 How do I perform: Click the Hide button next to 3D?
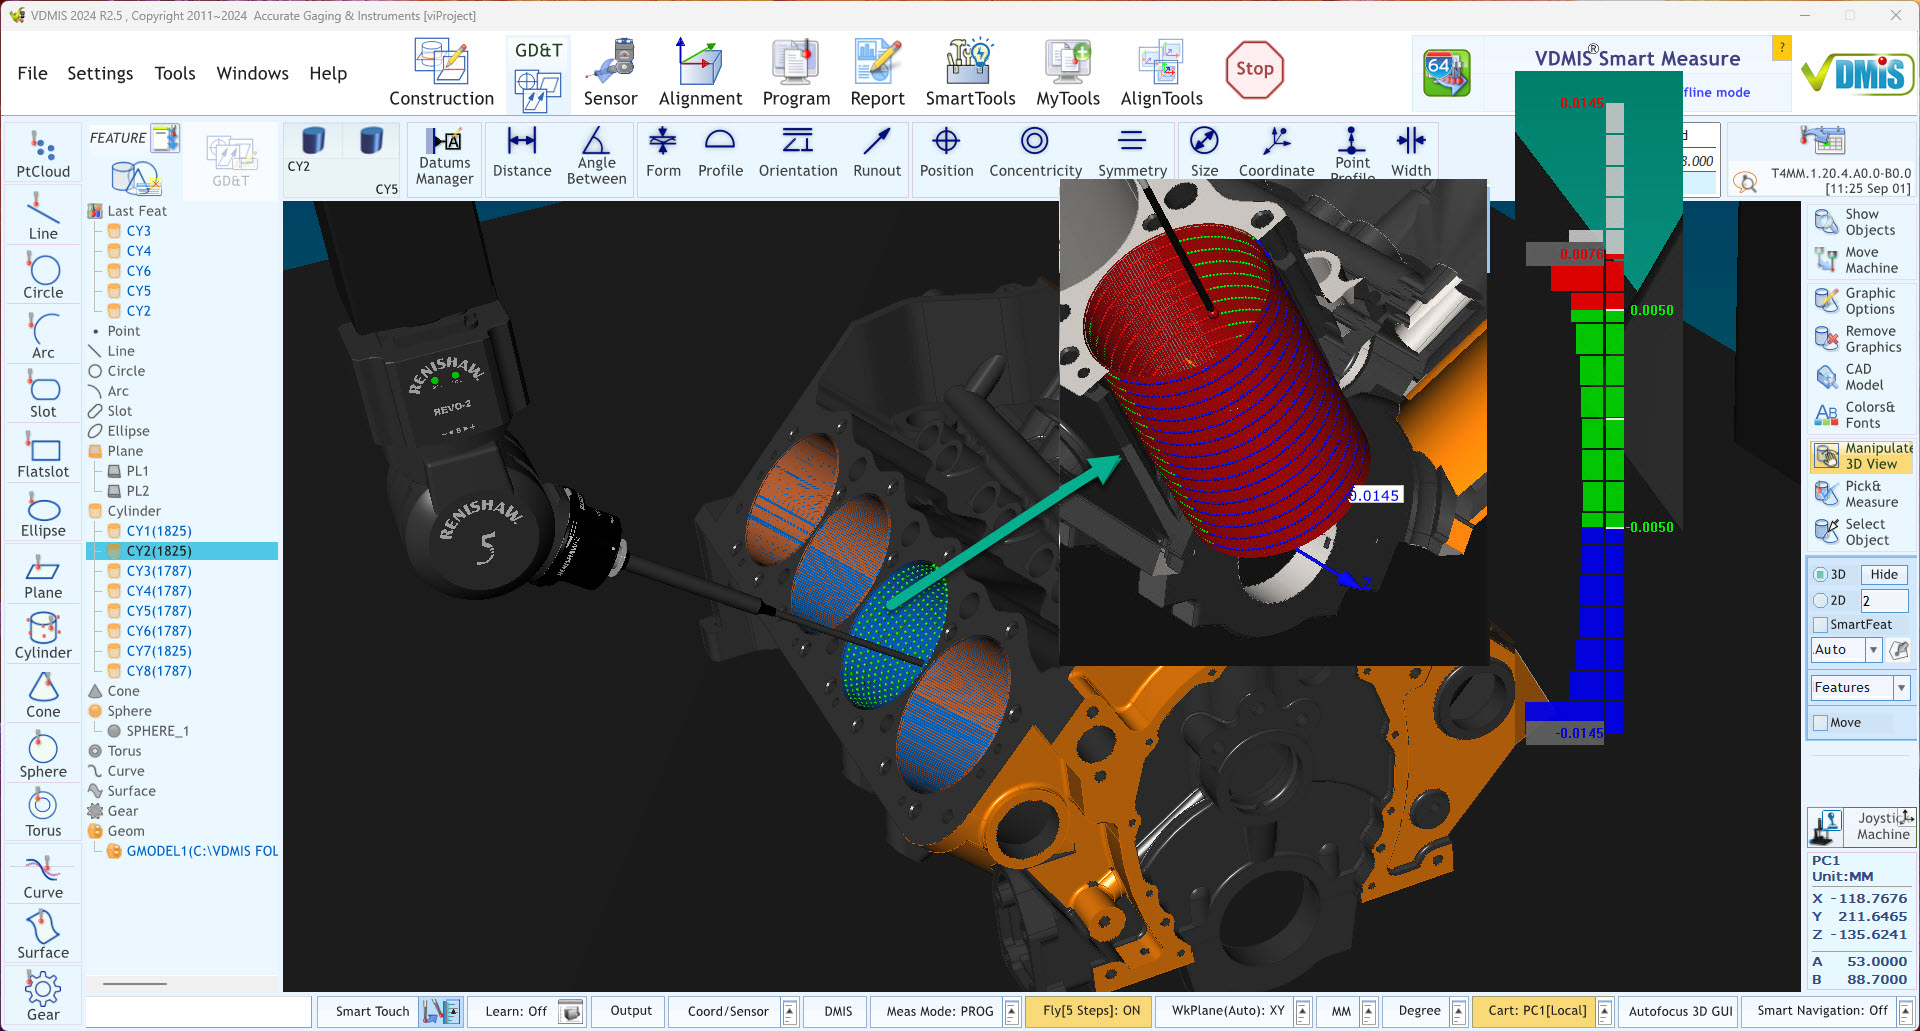click(x=1883, y=574)
